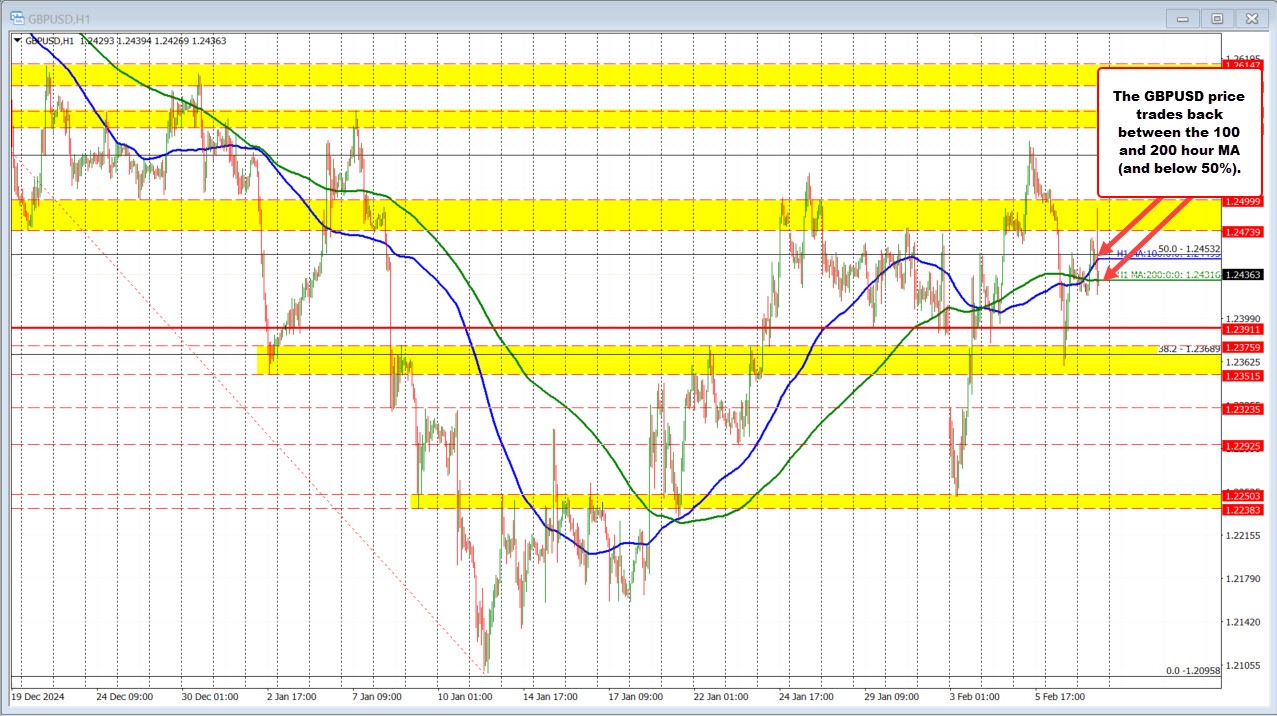Image resolution: width=1277 pixels, height=716 pixels.
Task: Click the red resistance label 1.24999
Action: coord(1244,203)
